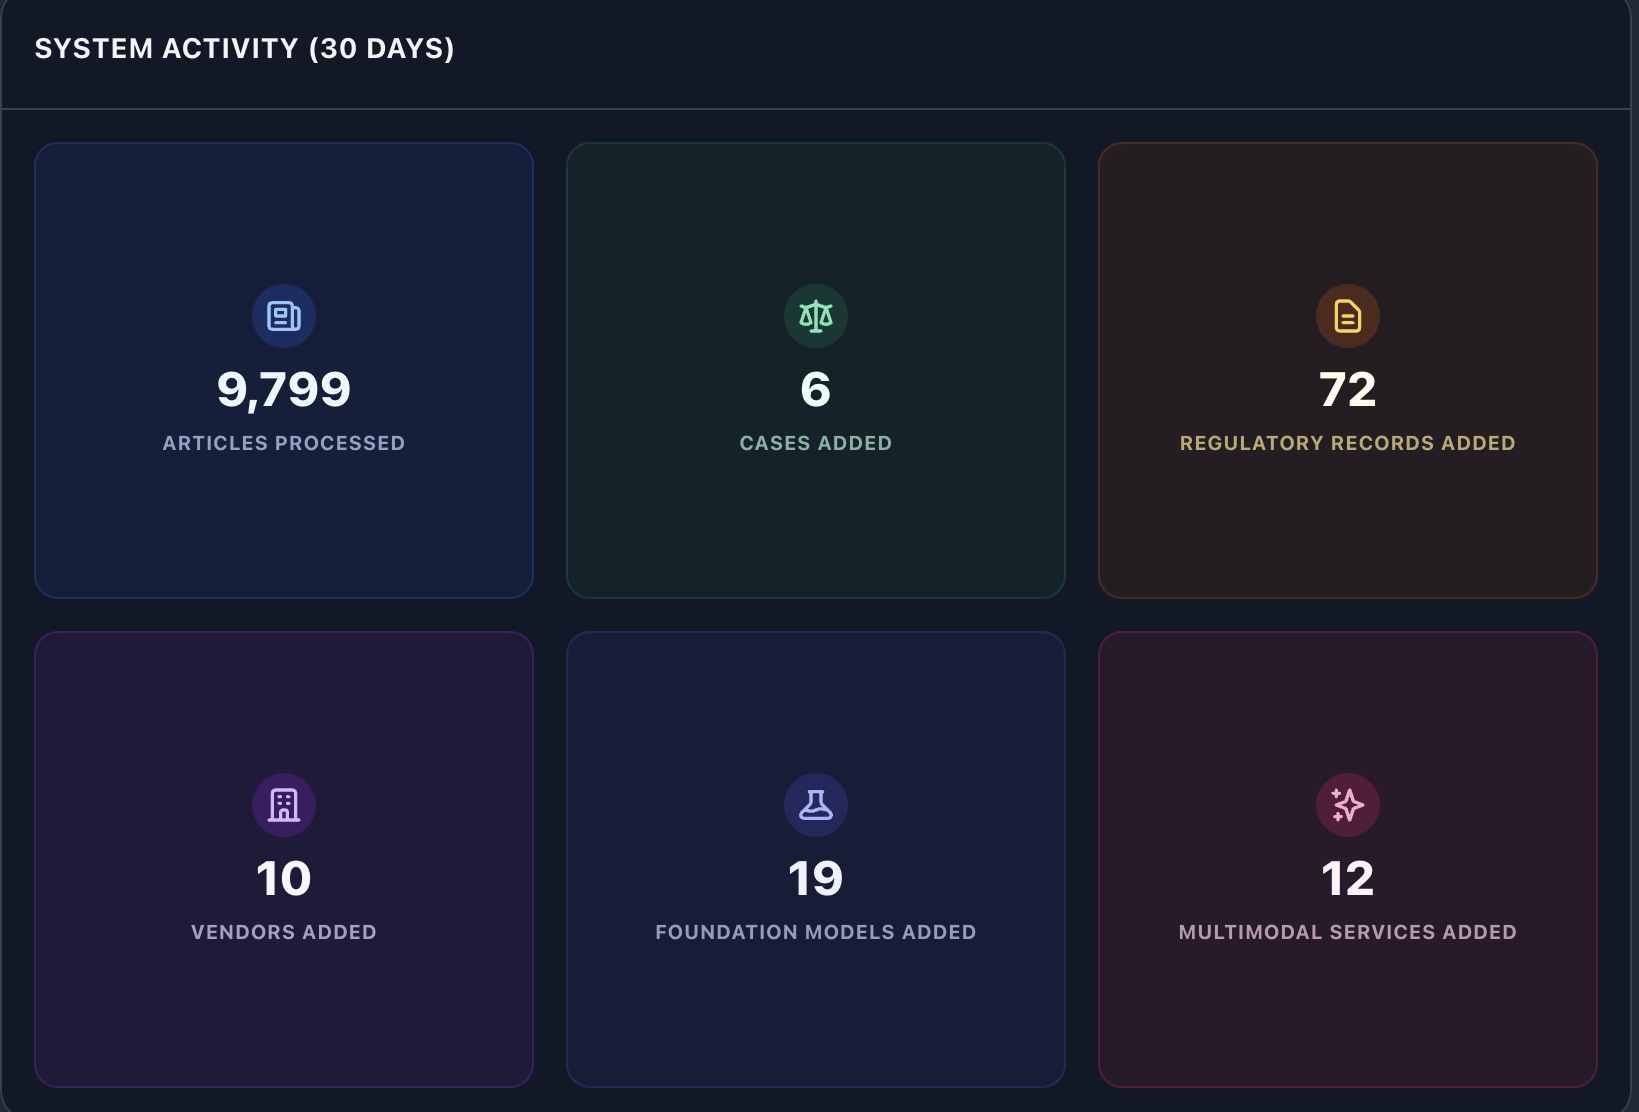The image size is (1639, 1112).
Task: Click the Vendors Added label
Action: (x=284, y=932)
